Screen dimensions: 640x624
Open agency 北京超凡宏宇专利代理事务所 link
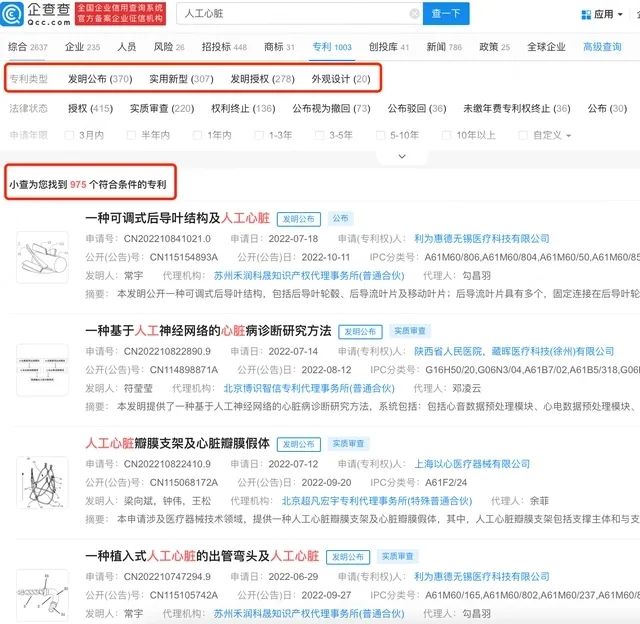pyautogui.click(x=377, y=501)
